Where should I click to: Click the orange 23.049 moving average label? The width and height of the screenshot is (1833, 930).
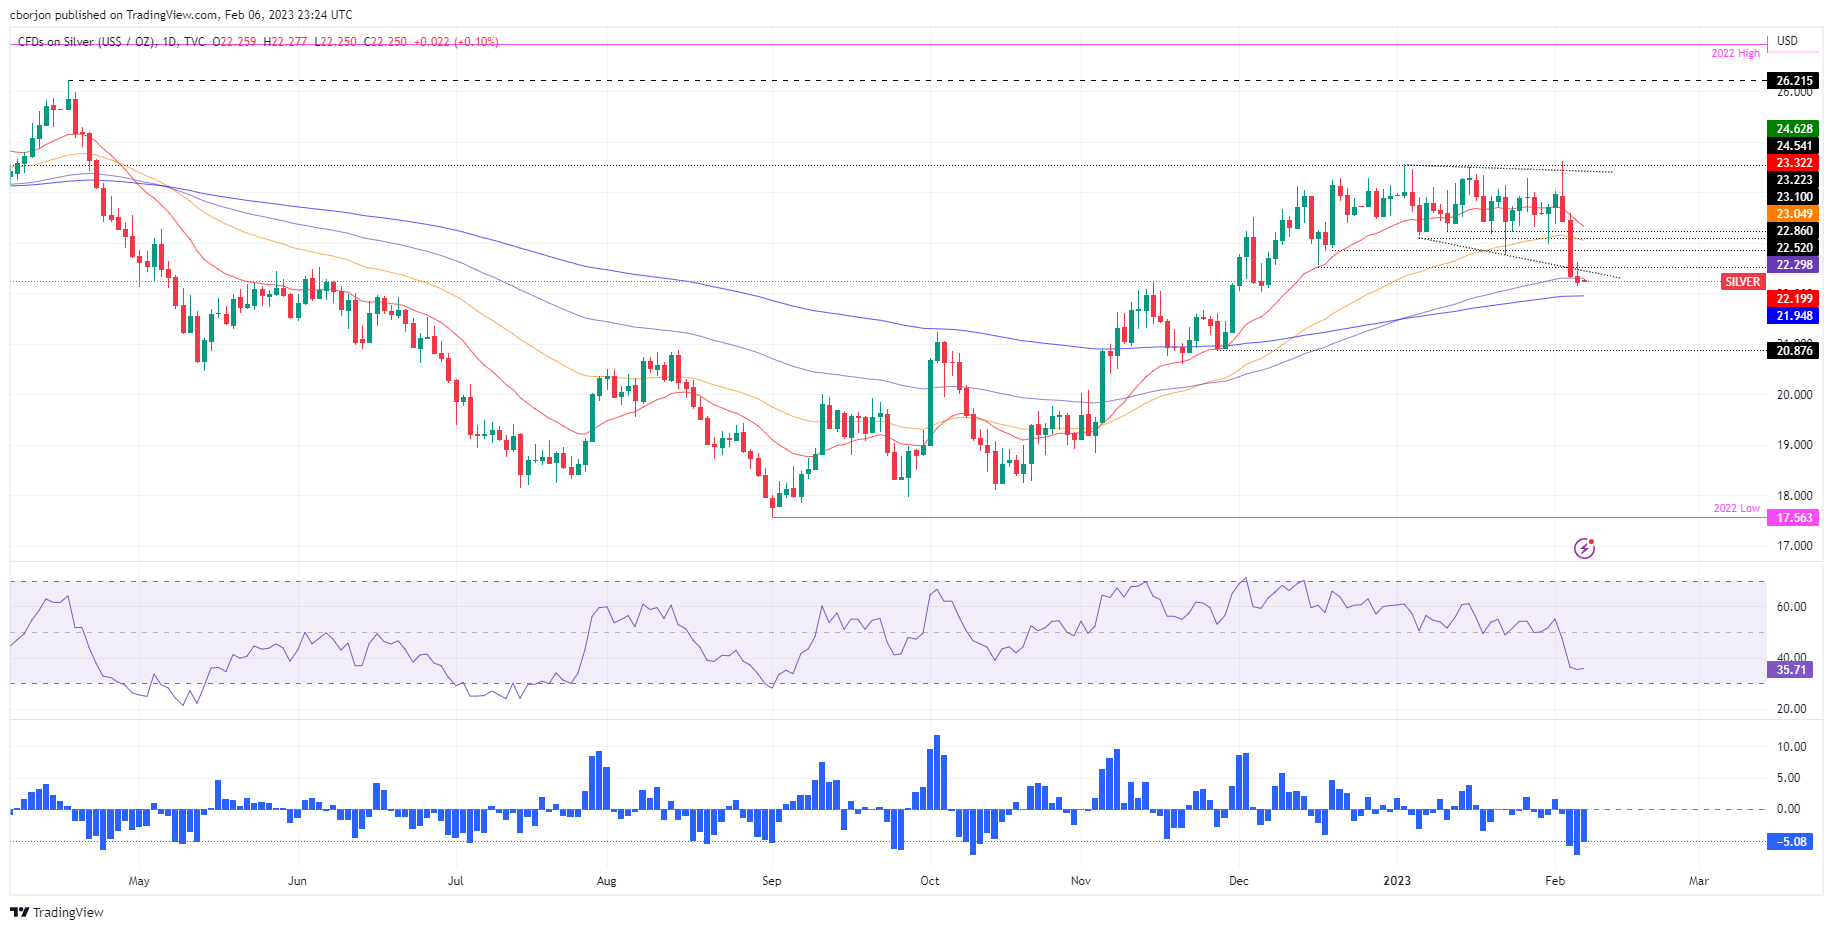point(1794,214)
